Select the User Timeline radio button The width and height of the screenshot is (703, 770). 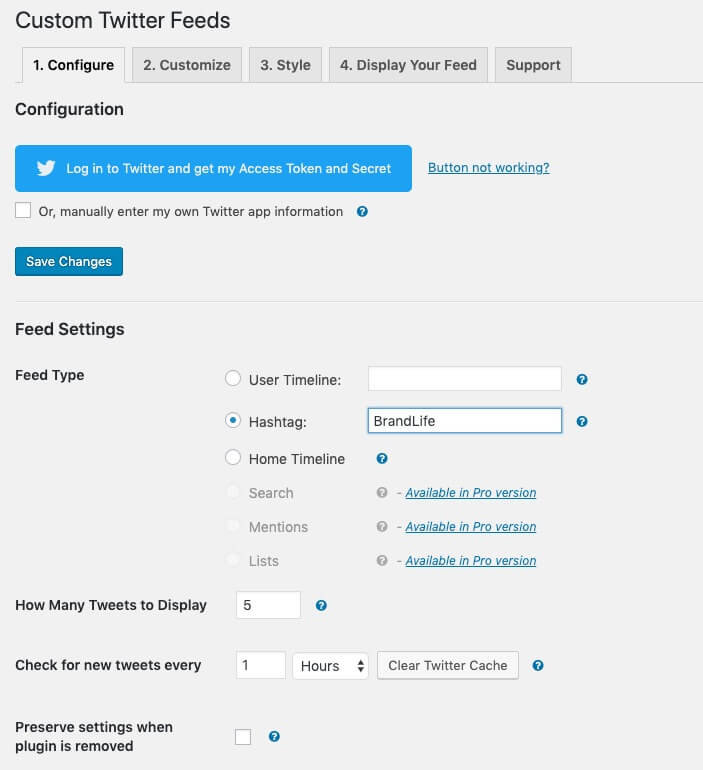click(233, 379)
